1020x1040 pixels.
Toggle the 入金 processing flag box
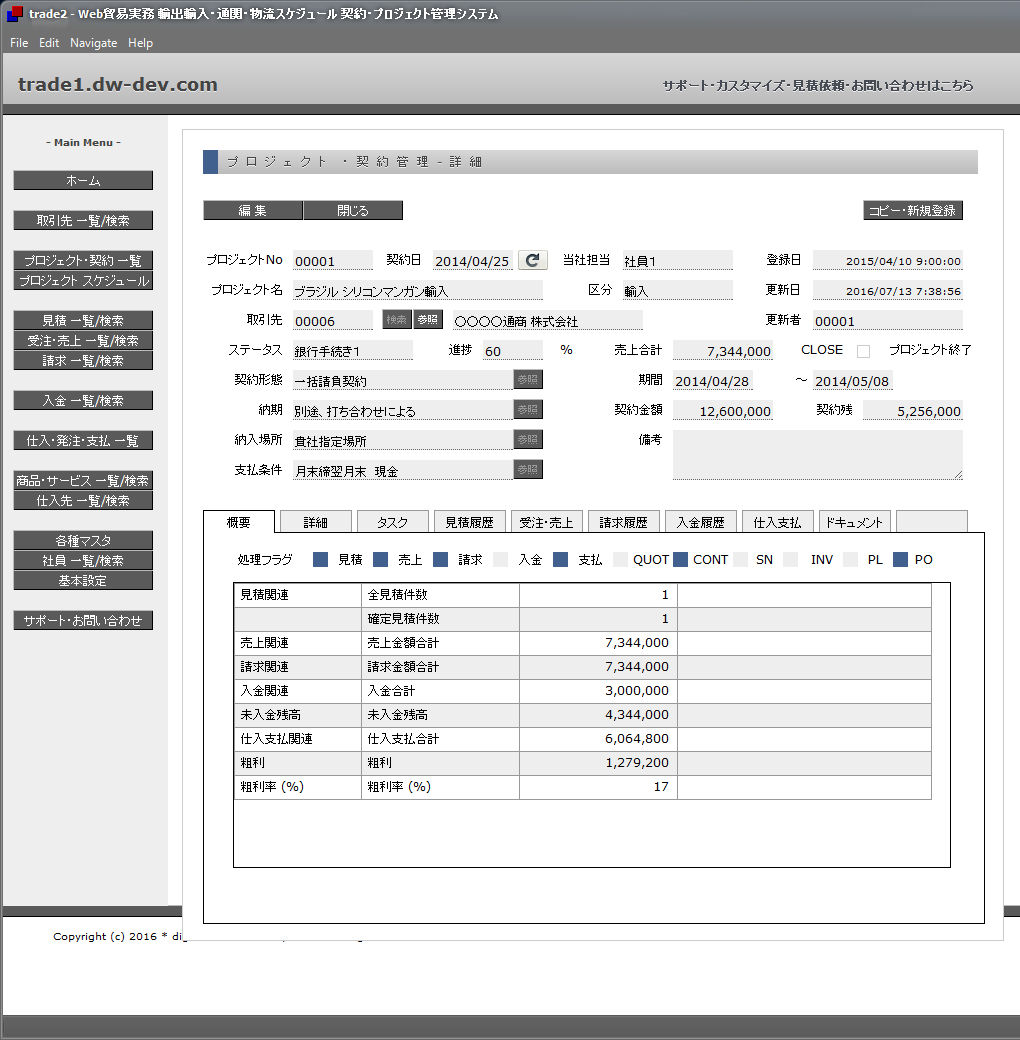pos(500,560)
